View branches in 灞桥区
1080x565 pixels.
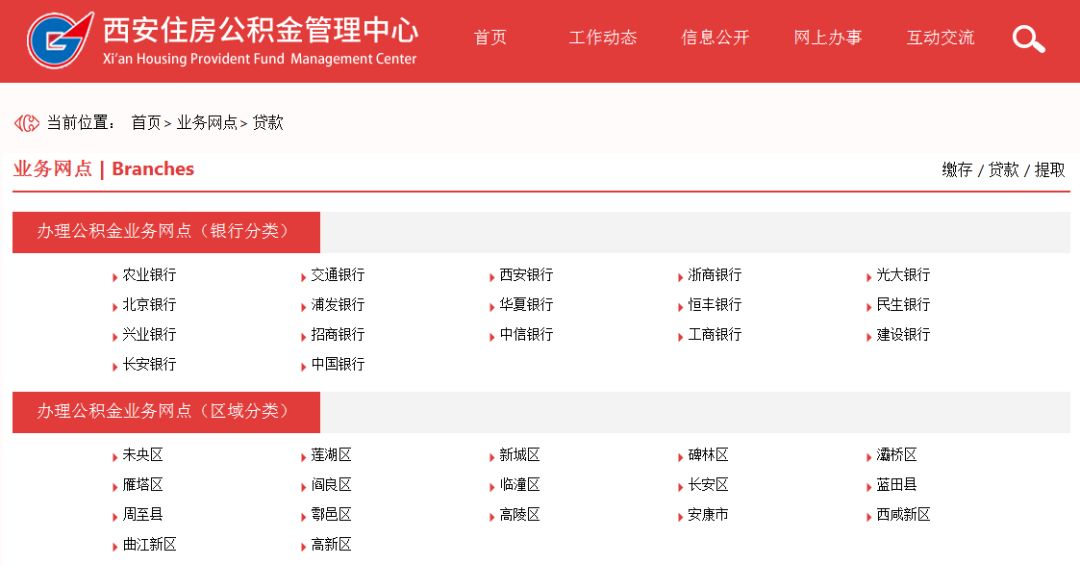pos(897,455)
